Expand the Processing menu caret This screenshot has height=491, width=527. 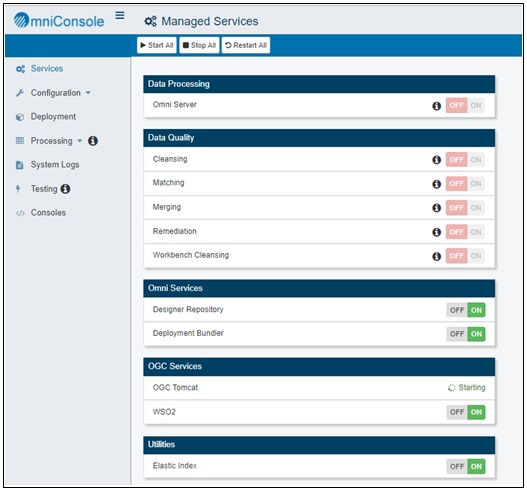[80, 141]
